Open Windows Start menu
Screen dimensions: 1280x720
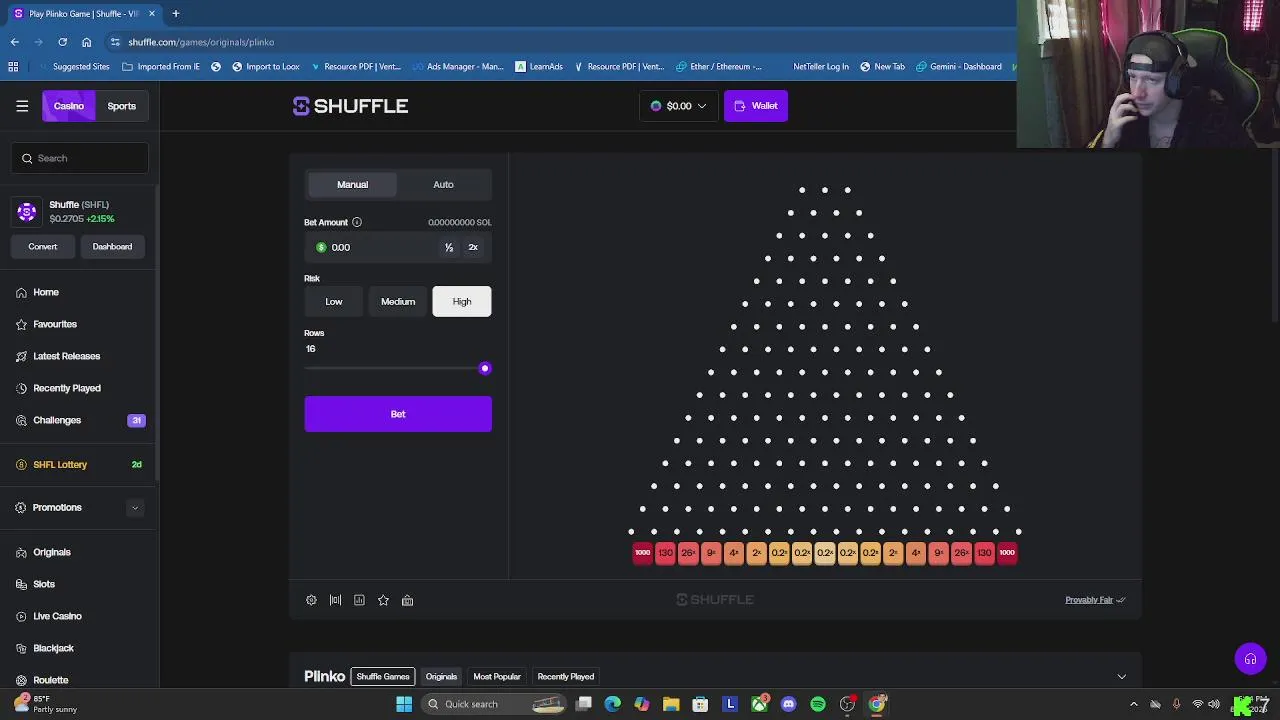(404, 704)
